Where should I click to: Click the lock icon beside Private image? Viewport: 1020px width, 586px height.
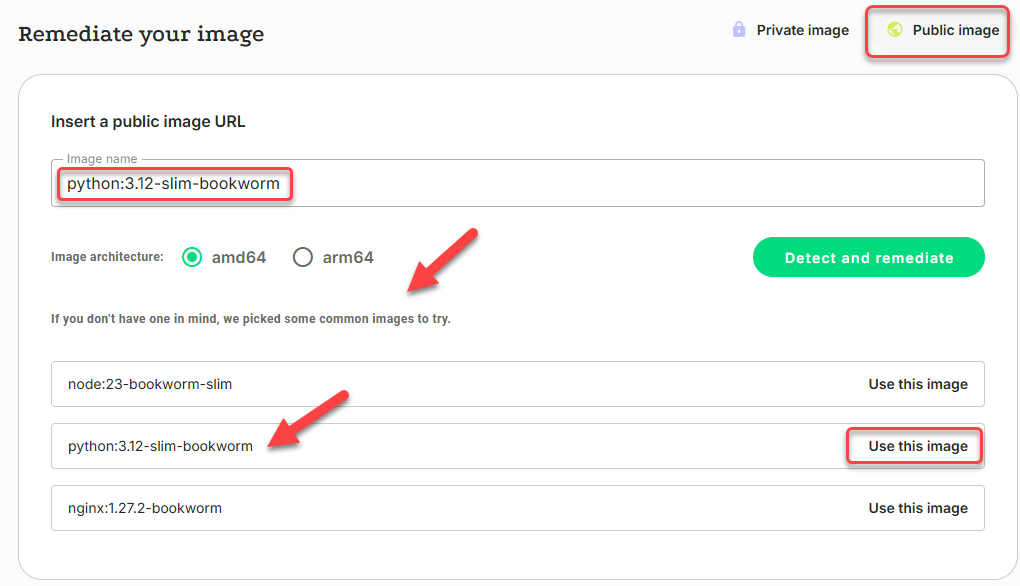[x=739, y=29]
